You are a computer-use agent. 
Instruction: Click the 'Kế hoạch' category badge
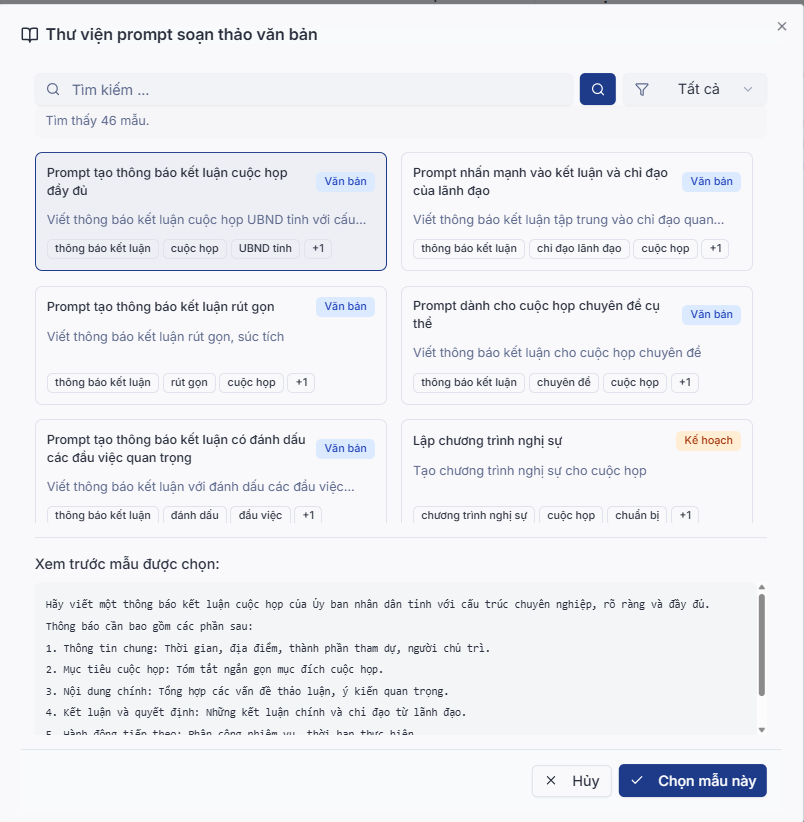(708, 440)
